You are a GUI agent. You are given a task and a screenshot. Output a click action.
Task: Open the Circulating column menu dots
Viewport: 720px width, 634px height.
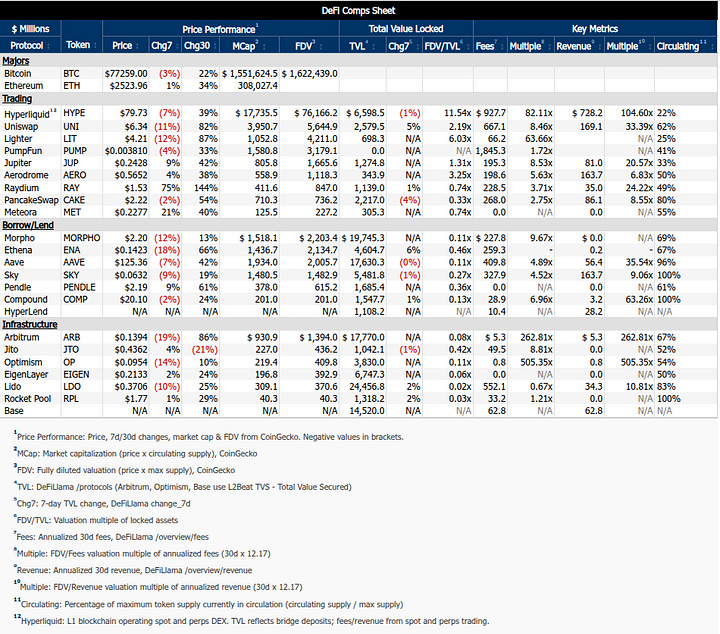tap(712, 46)
